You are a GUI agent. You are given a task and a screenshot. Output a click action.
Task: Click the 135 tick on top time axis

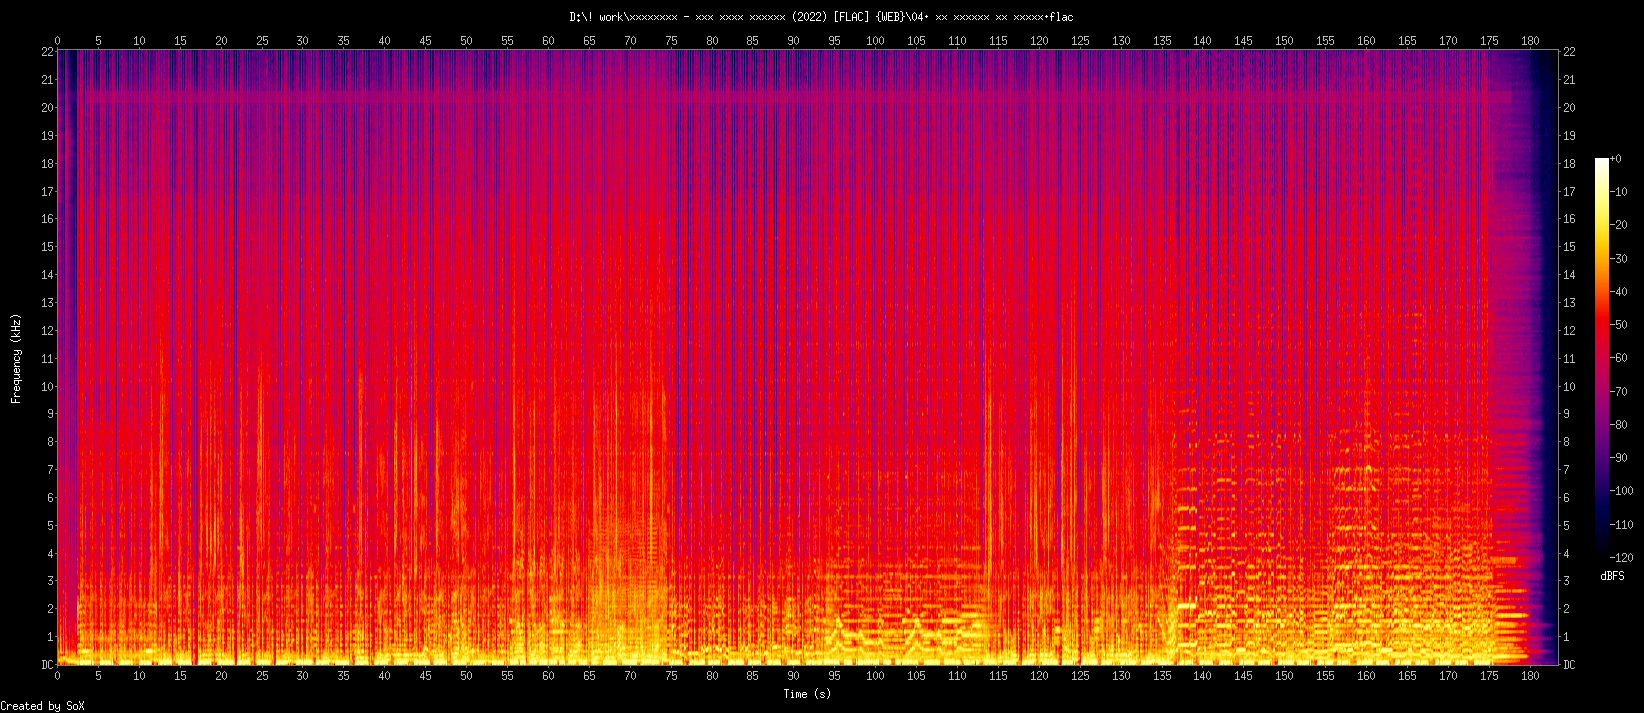click(1162, 41)
